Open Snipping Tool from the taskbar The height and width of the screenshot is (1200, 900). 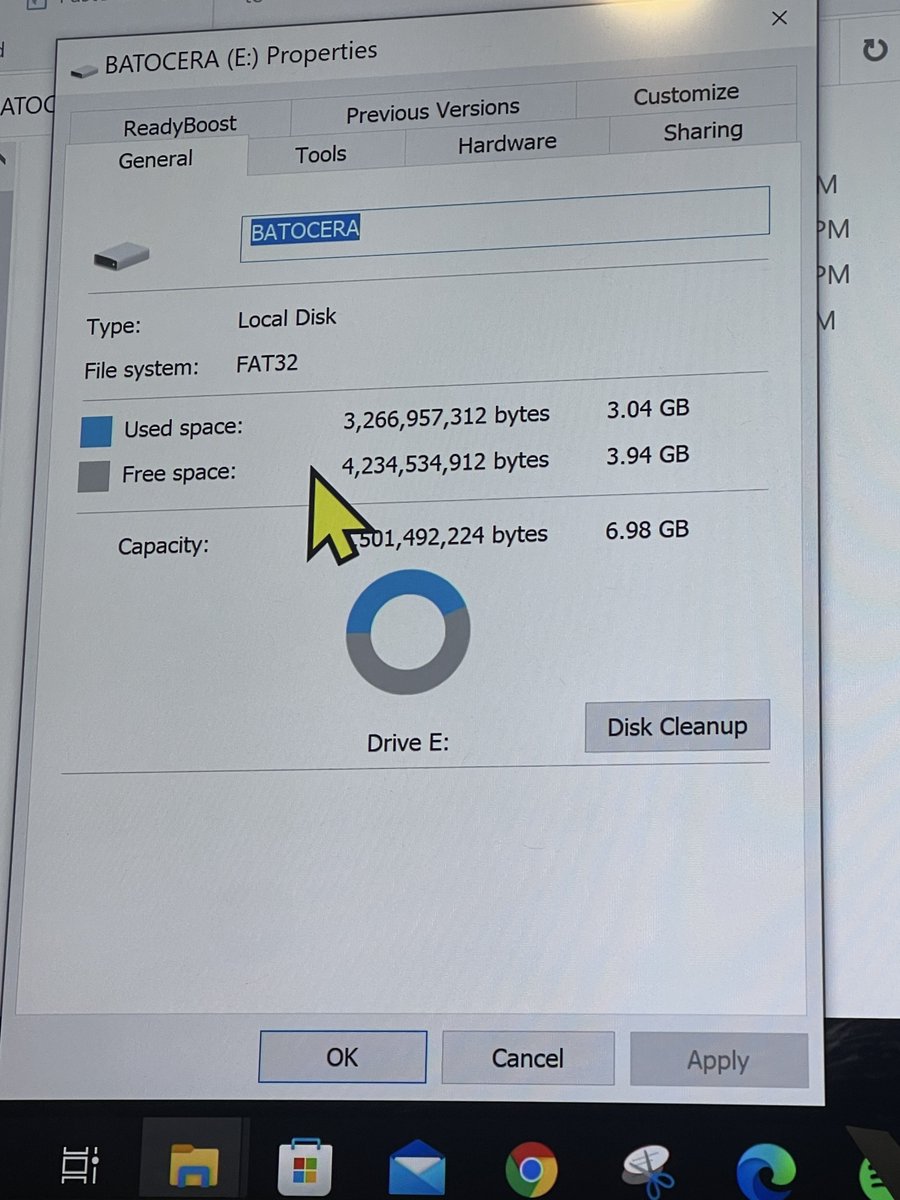[650, 1170]
